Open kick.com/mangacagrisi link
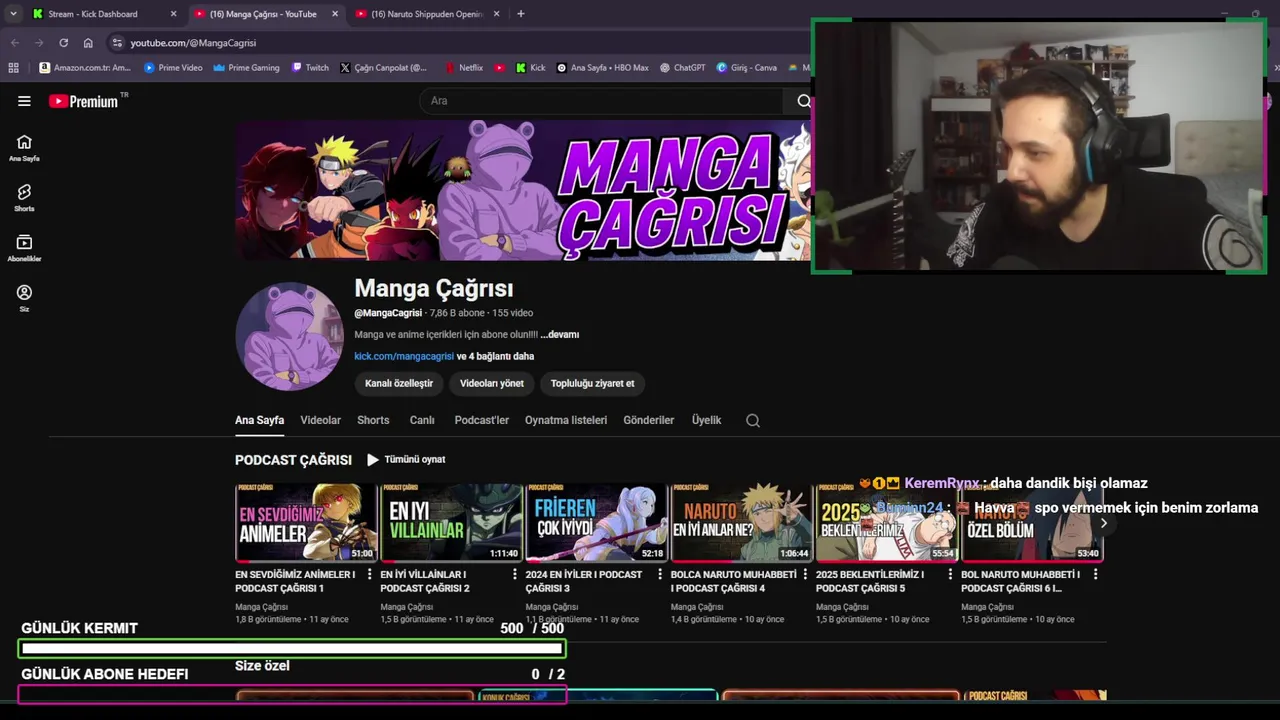The width and height of the screenshot is (1280, 720). click(404, 357)
